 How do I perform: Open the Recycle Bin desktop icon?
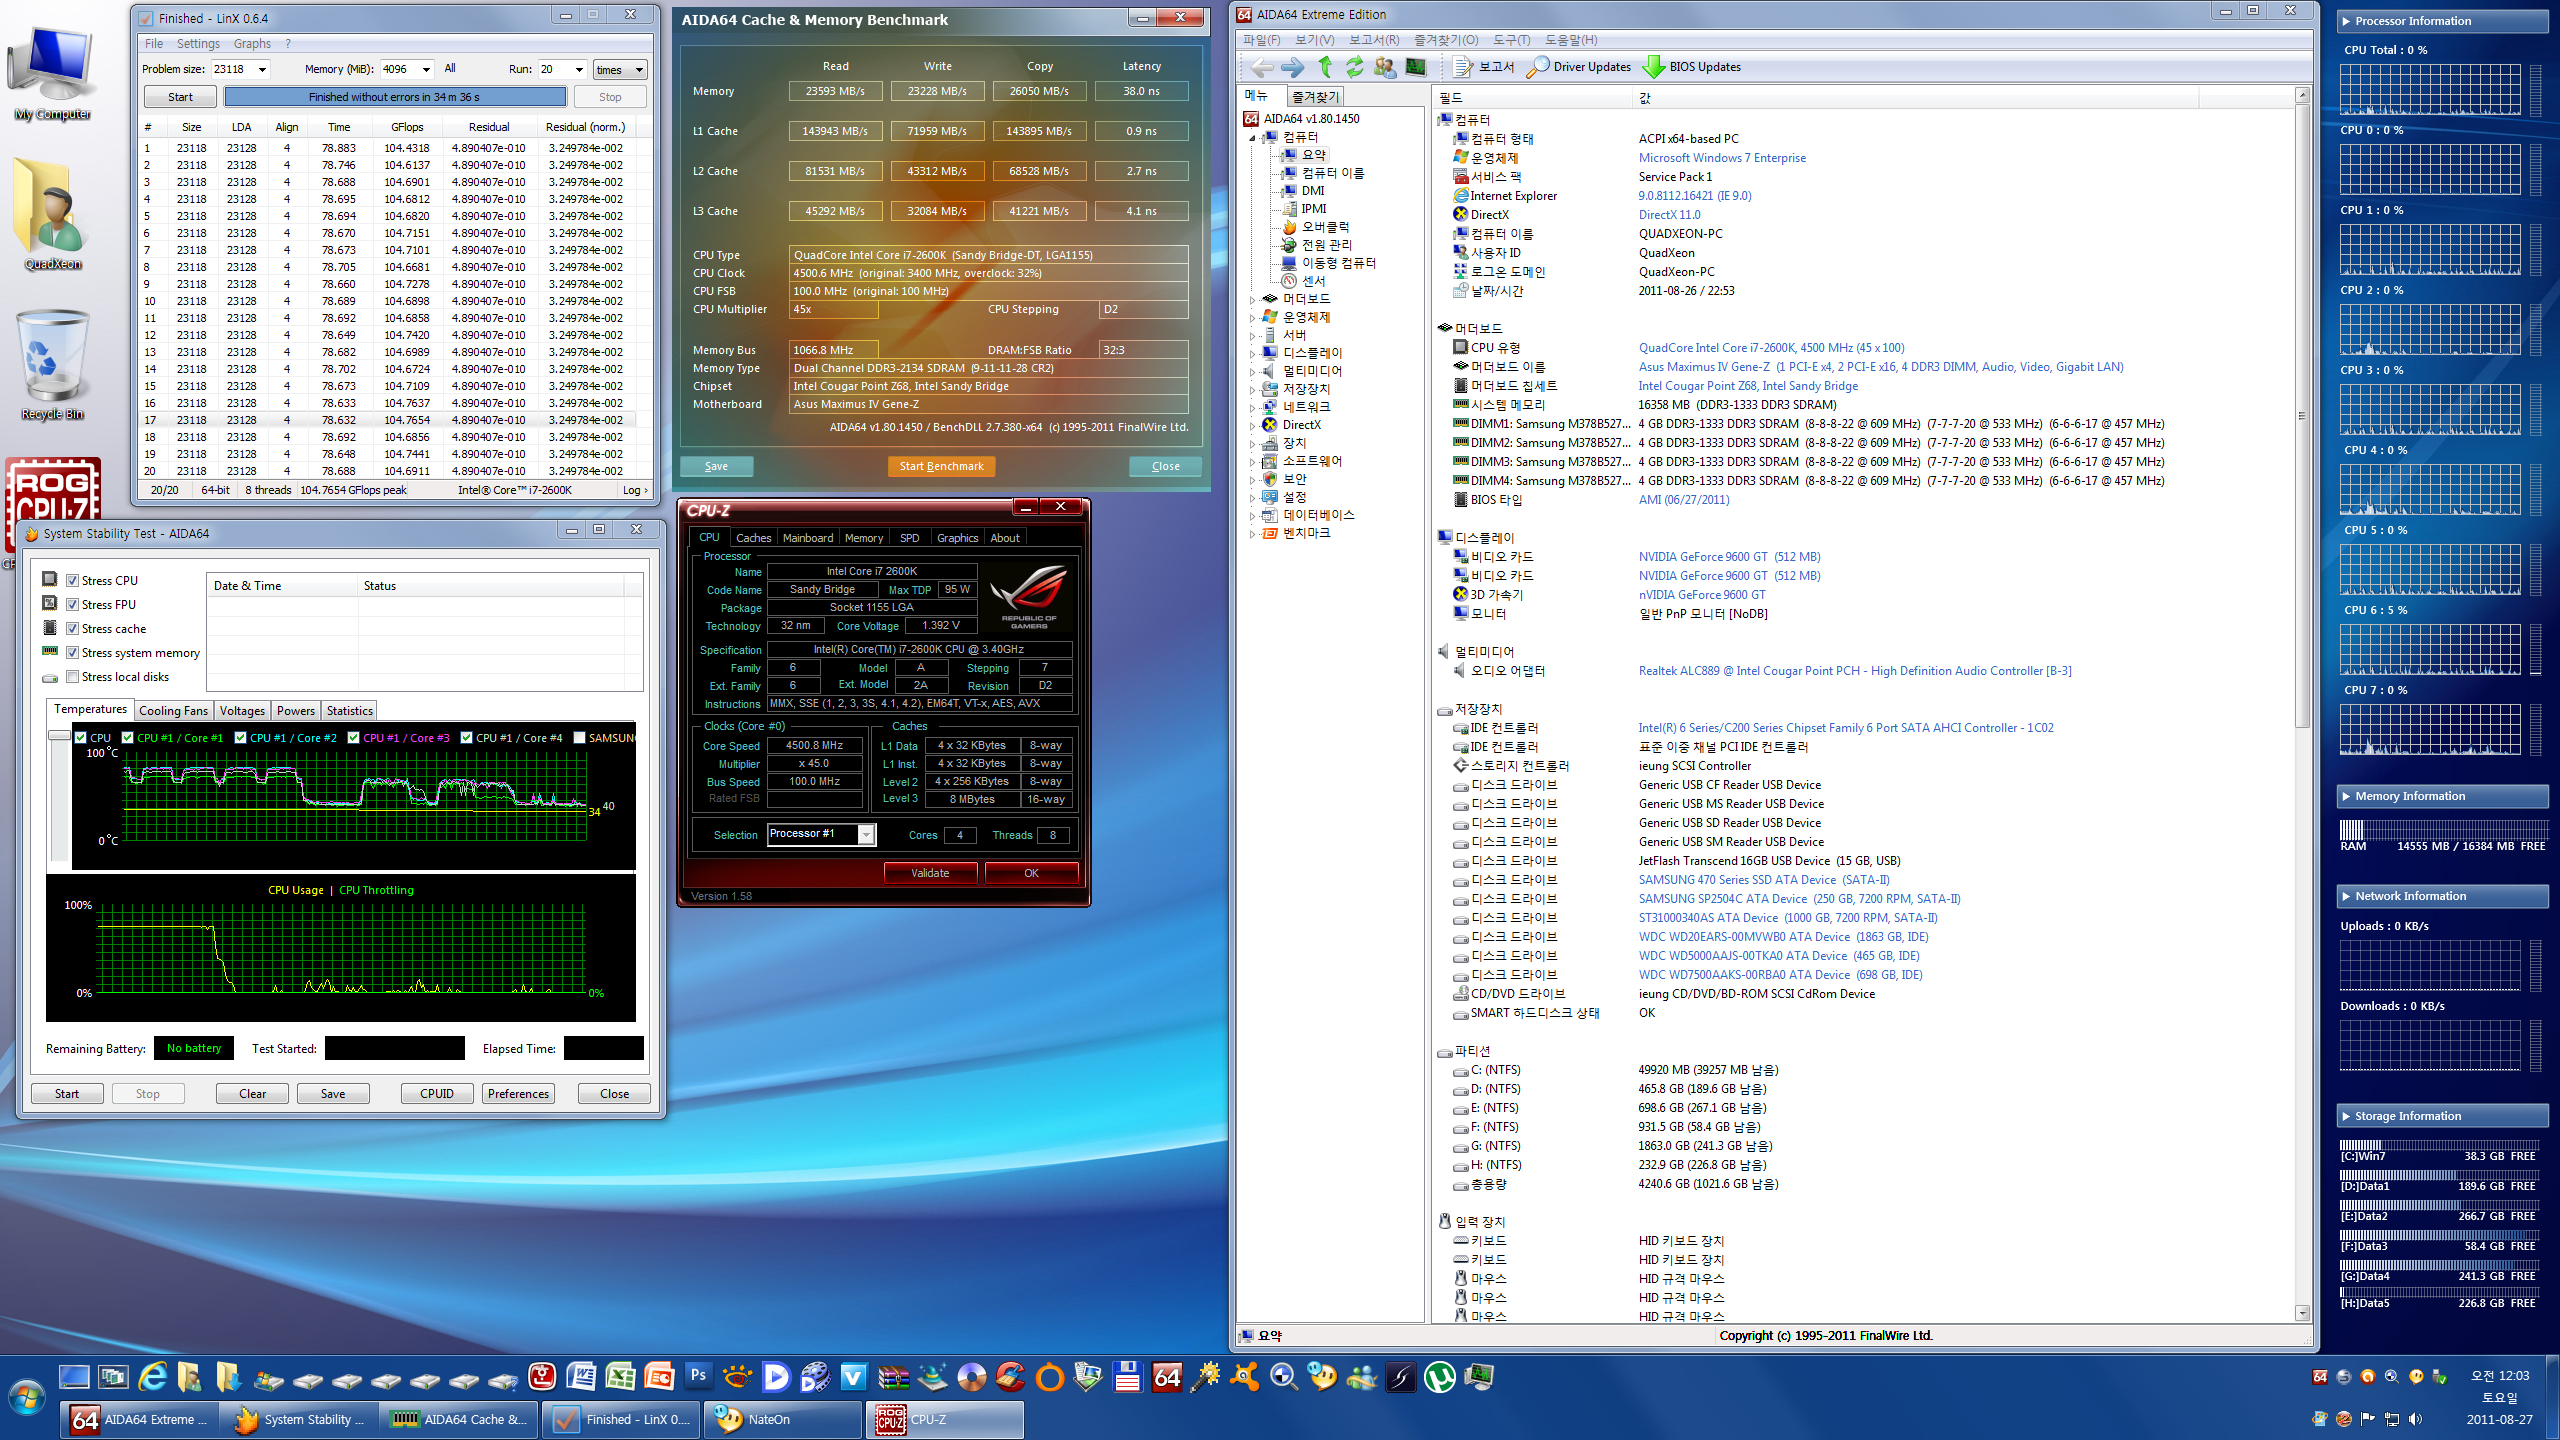[53, 364]
